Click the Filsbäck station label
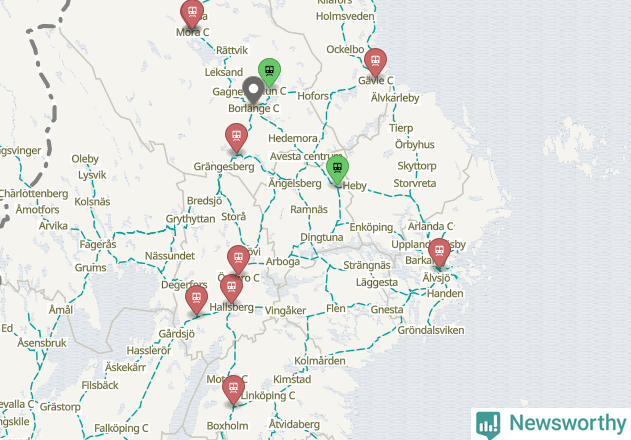The image size is (631, 440). (100, 386)
